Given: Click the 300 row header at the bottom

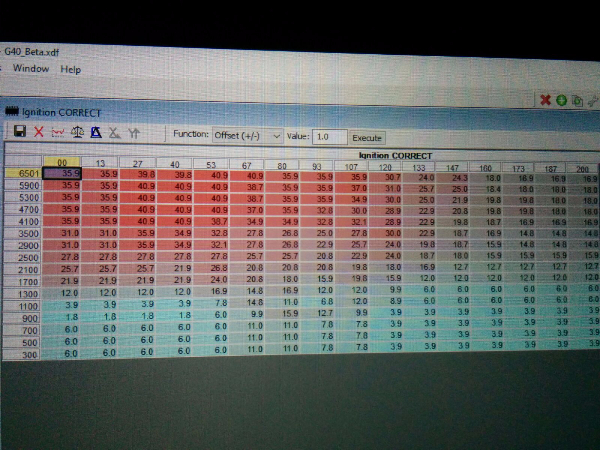Looking at the screenshot, I should [32, 353].
